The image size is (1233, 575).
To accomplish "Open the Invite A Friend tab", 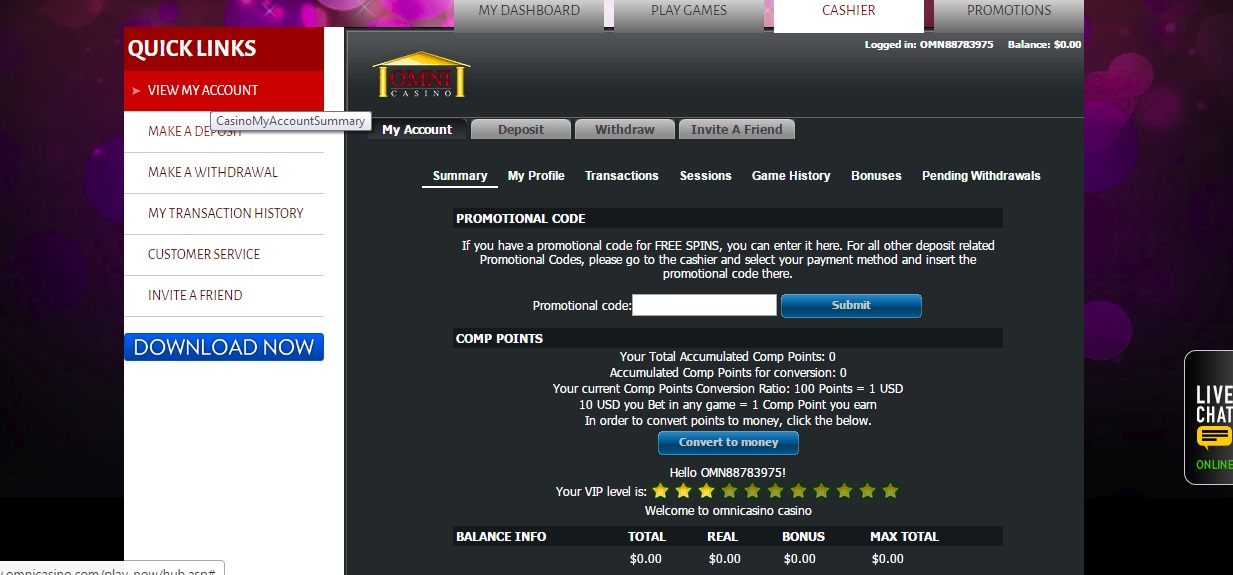I will click(737, 129).
